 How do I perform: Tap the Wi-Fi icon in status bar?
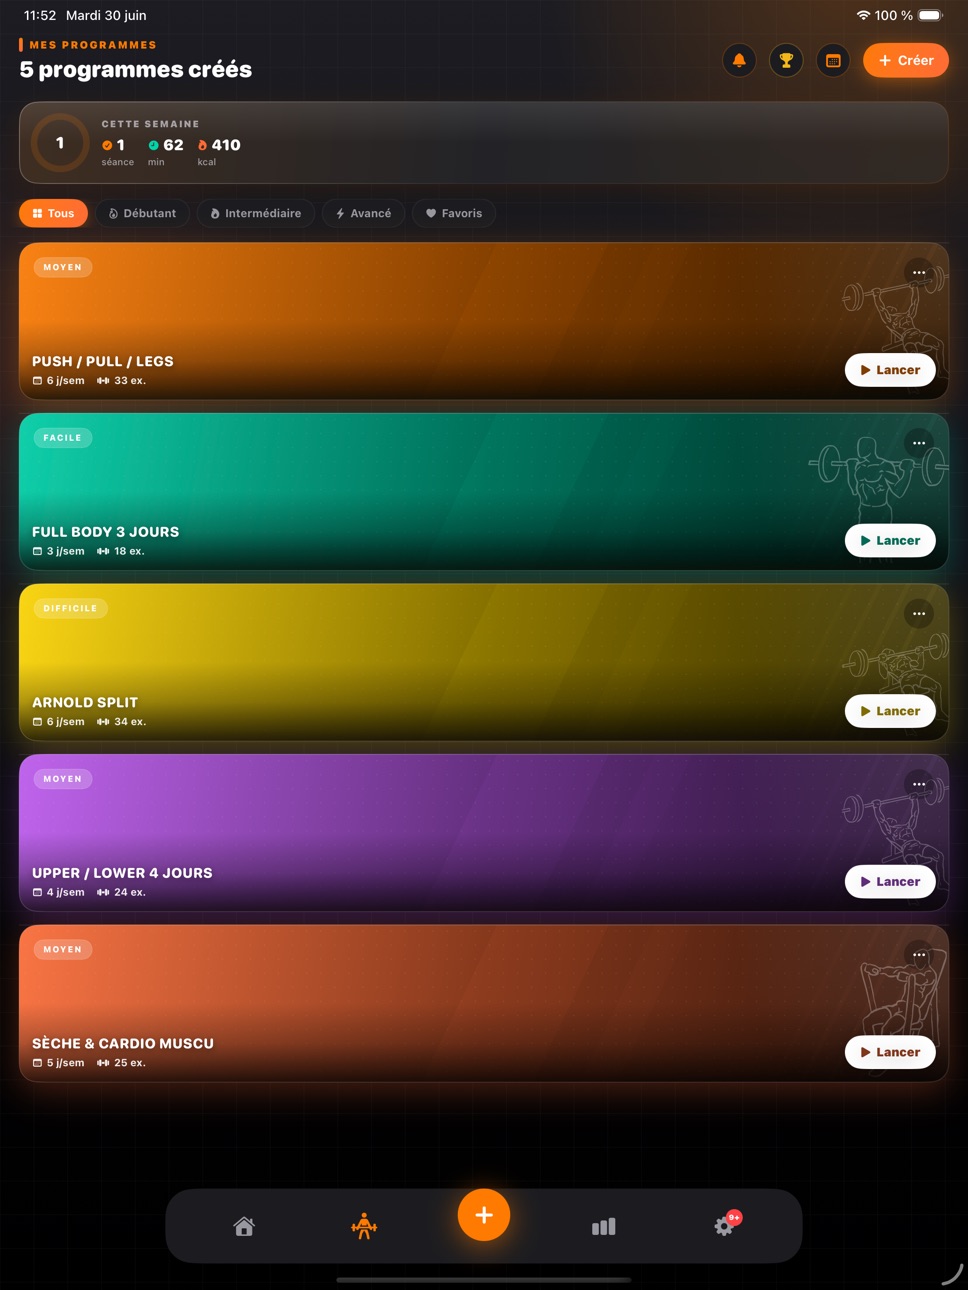tap(863, 15)
